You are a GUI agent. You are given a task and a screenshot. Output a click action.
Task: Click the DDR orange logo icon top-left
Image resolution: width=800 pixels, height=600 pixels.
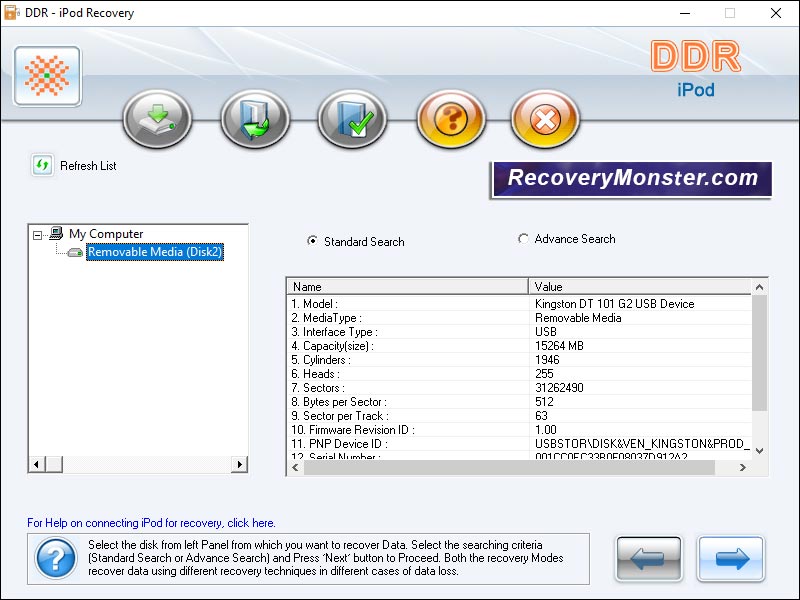tap(46, 76)
